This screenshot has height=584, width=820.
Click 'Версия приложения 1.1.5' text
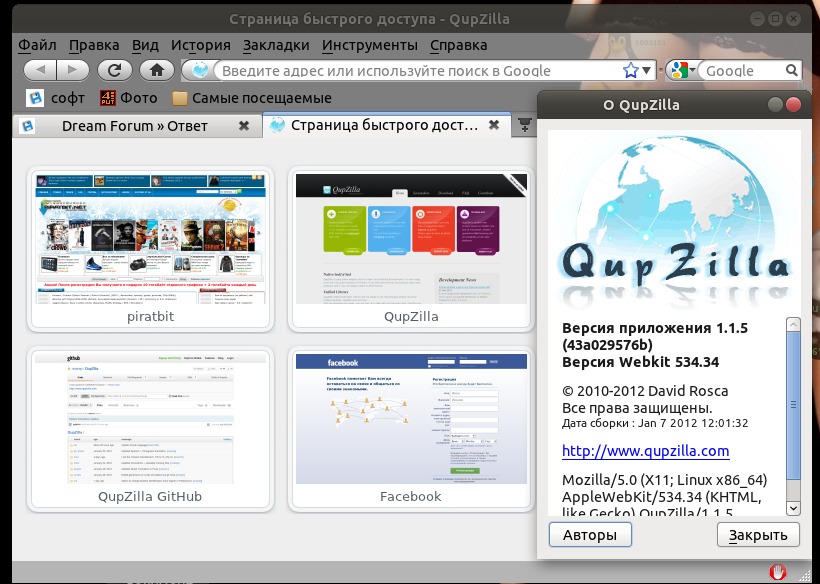click(655, 328)
